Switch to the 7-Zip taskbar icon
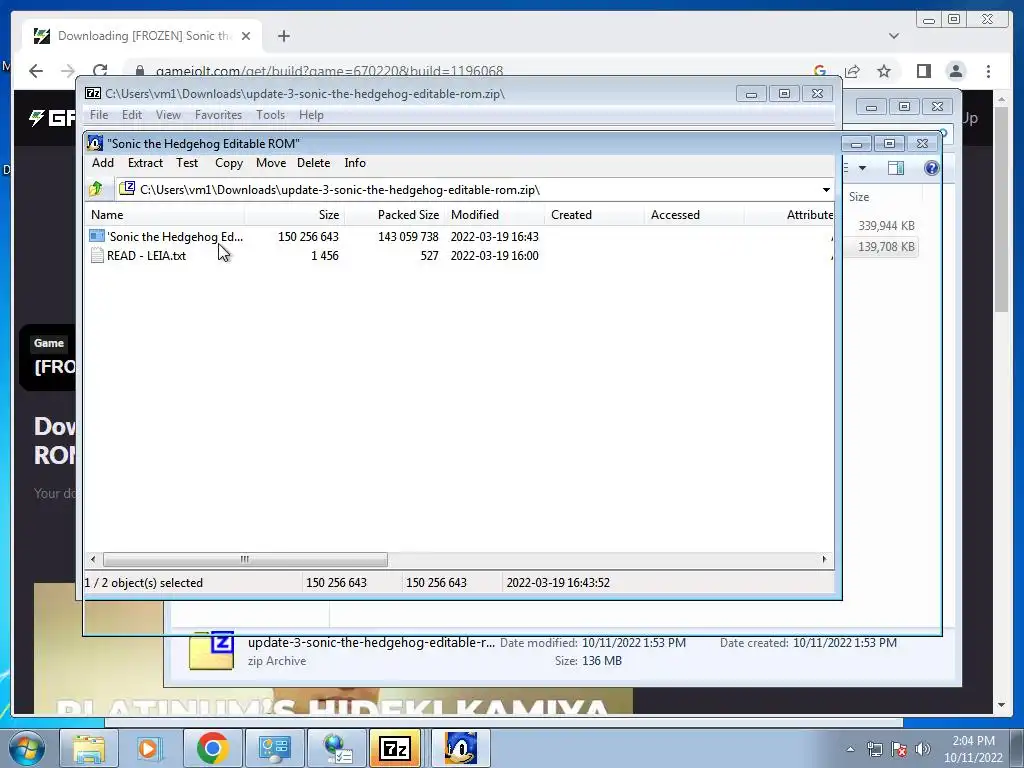This screenshot has width=1024, height=768. tap(395, 748)
